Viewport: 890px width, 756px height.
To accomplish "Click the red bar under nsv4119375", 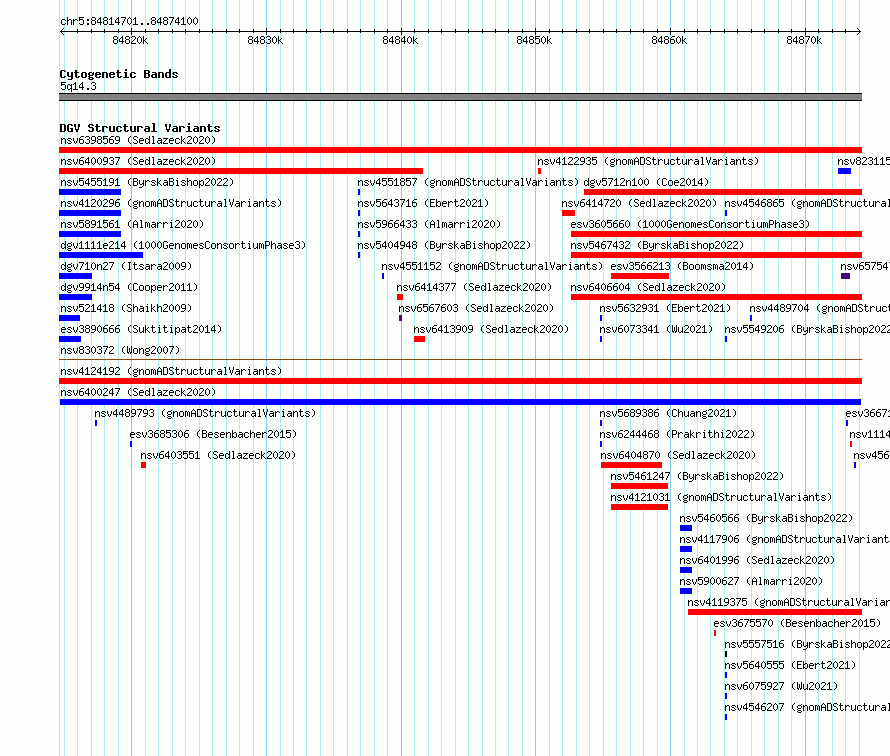I will [x=775, y=612].
